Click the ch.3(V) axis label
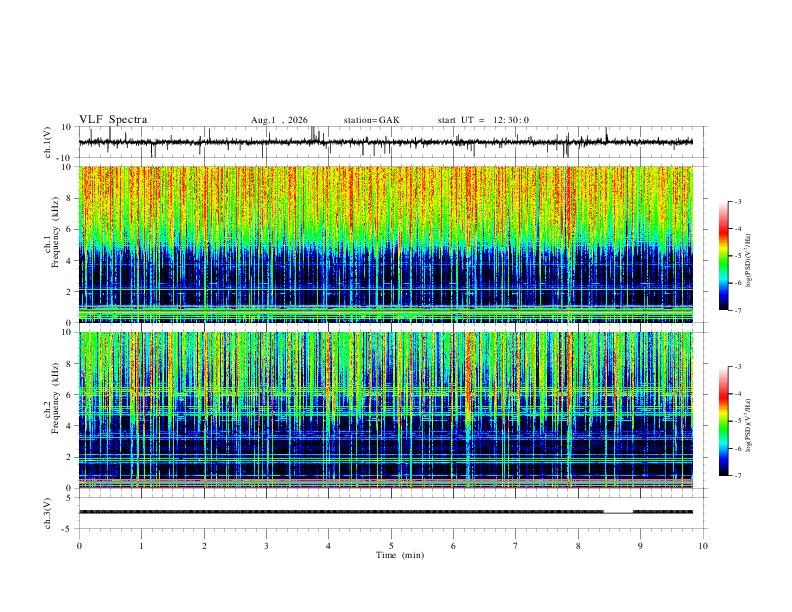Screen dimensions: 792x612 48,513
